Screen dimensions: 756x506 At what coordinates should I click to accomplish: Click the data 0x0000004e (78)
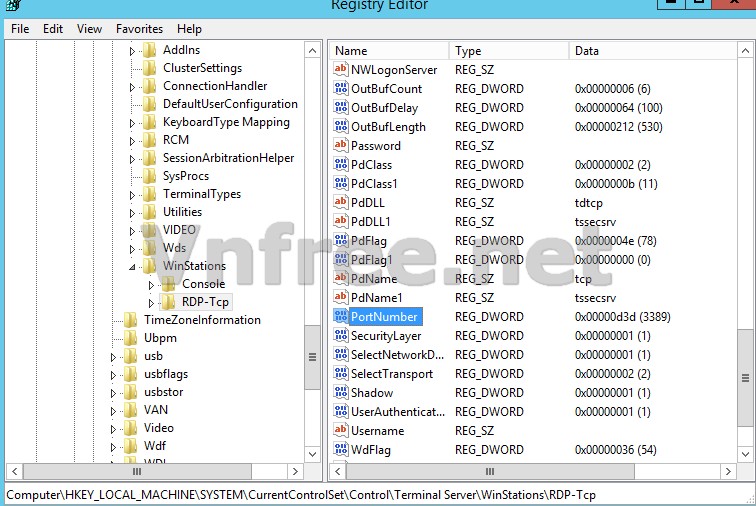tap(615, 241)
